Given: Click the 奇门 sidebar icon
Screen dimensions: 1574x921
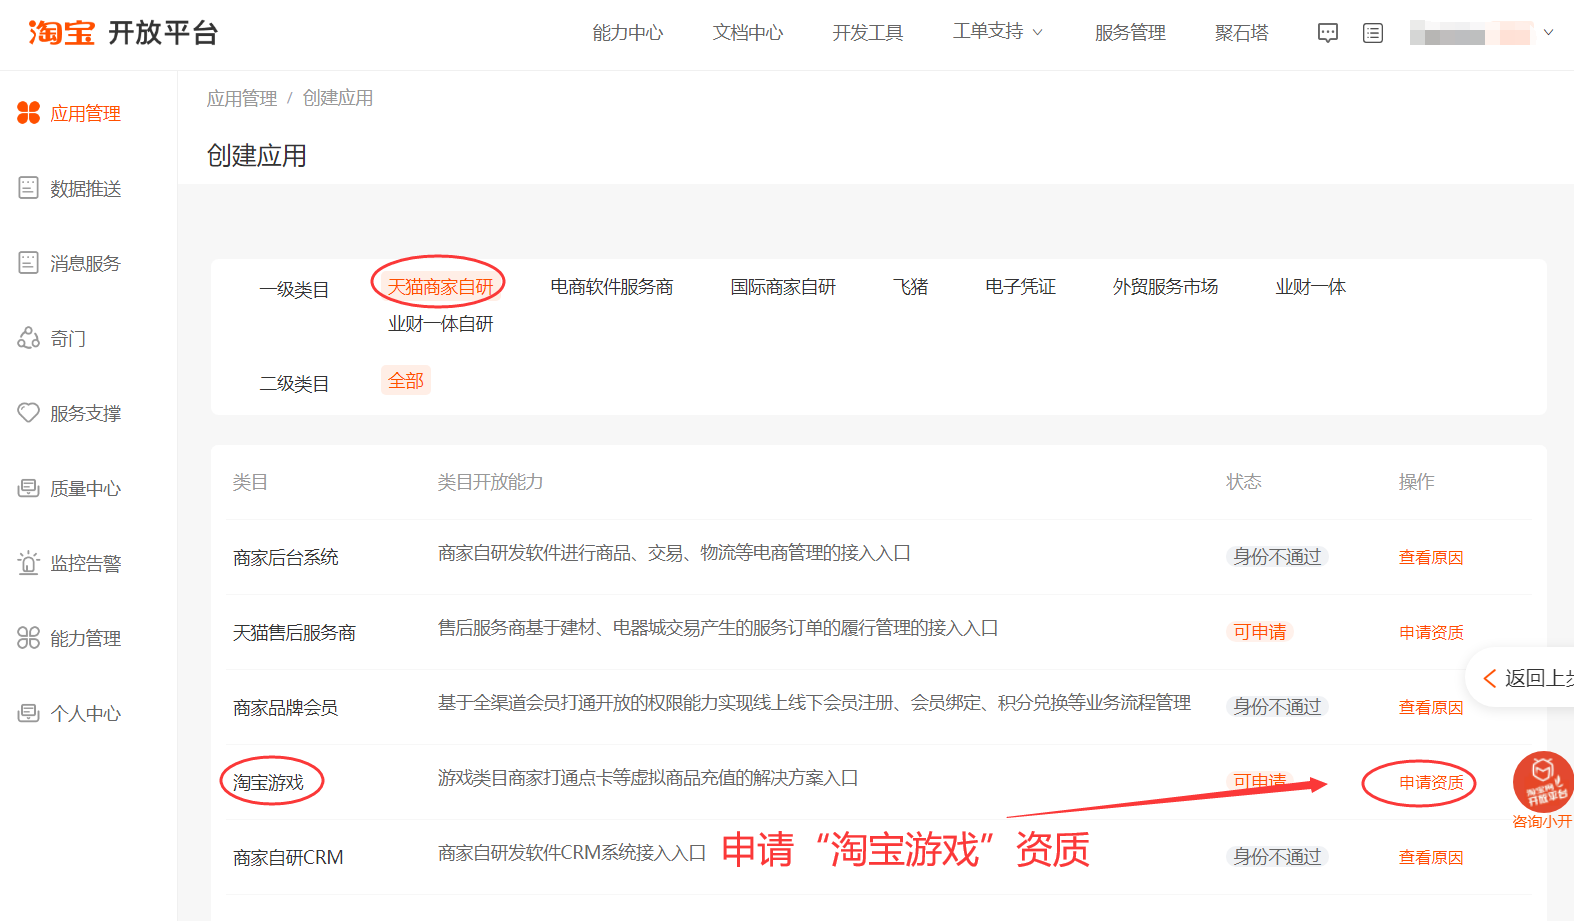Looking at the screenshot, I should click(x=29, y=338).
